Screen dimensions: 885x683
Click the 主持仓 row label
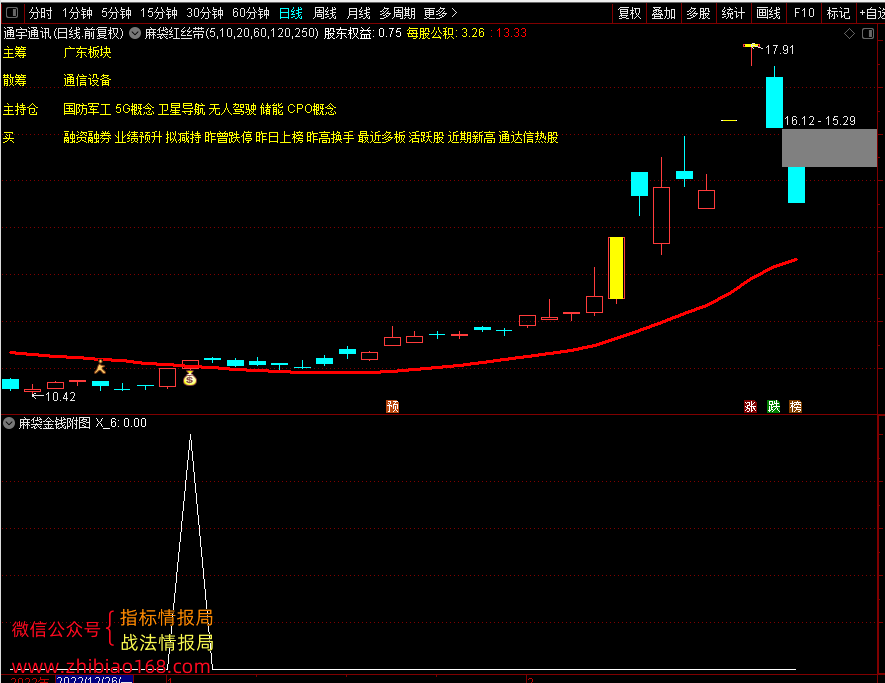20,109
